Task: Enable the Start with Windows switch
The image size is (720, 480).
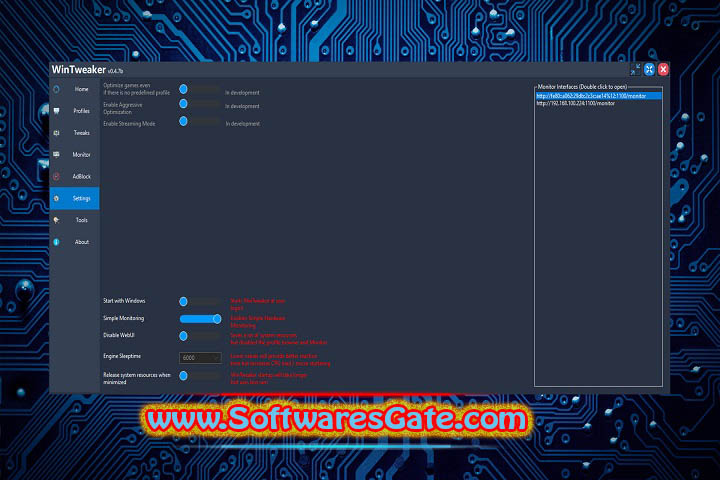Action: coord(200,302)
